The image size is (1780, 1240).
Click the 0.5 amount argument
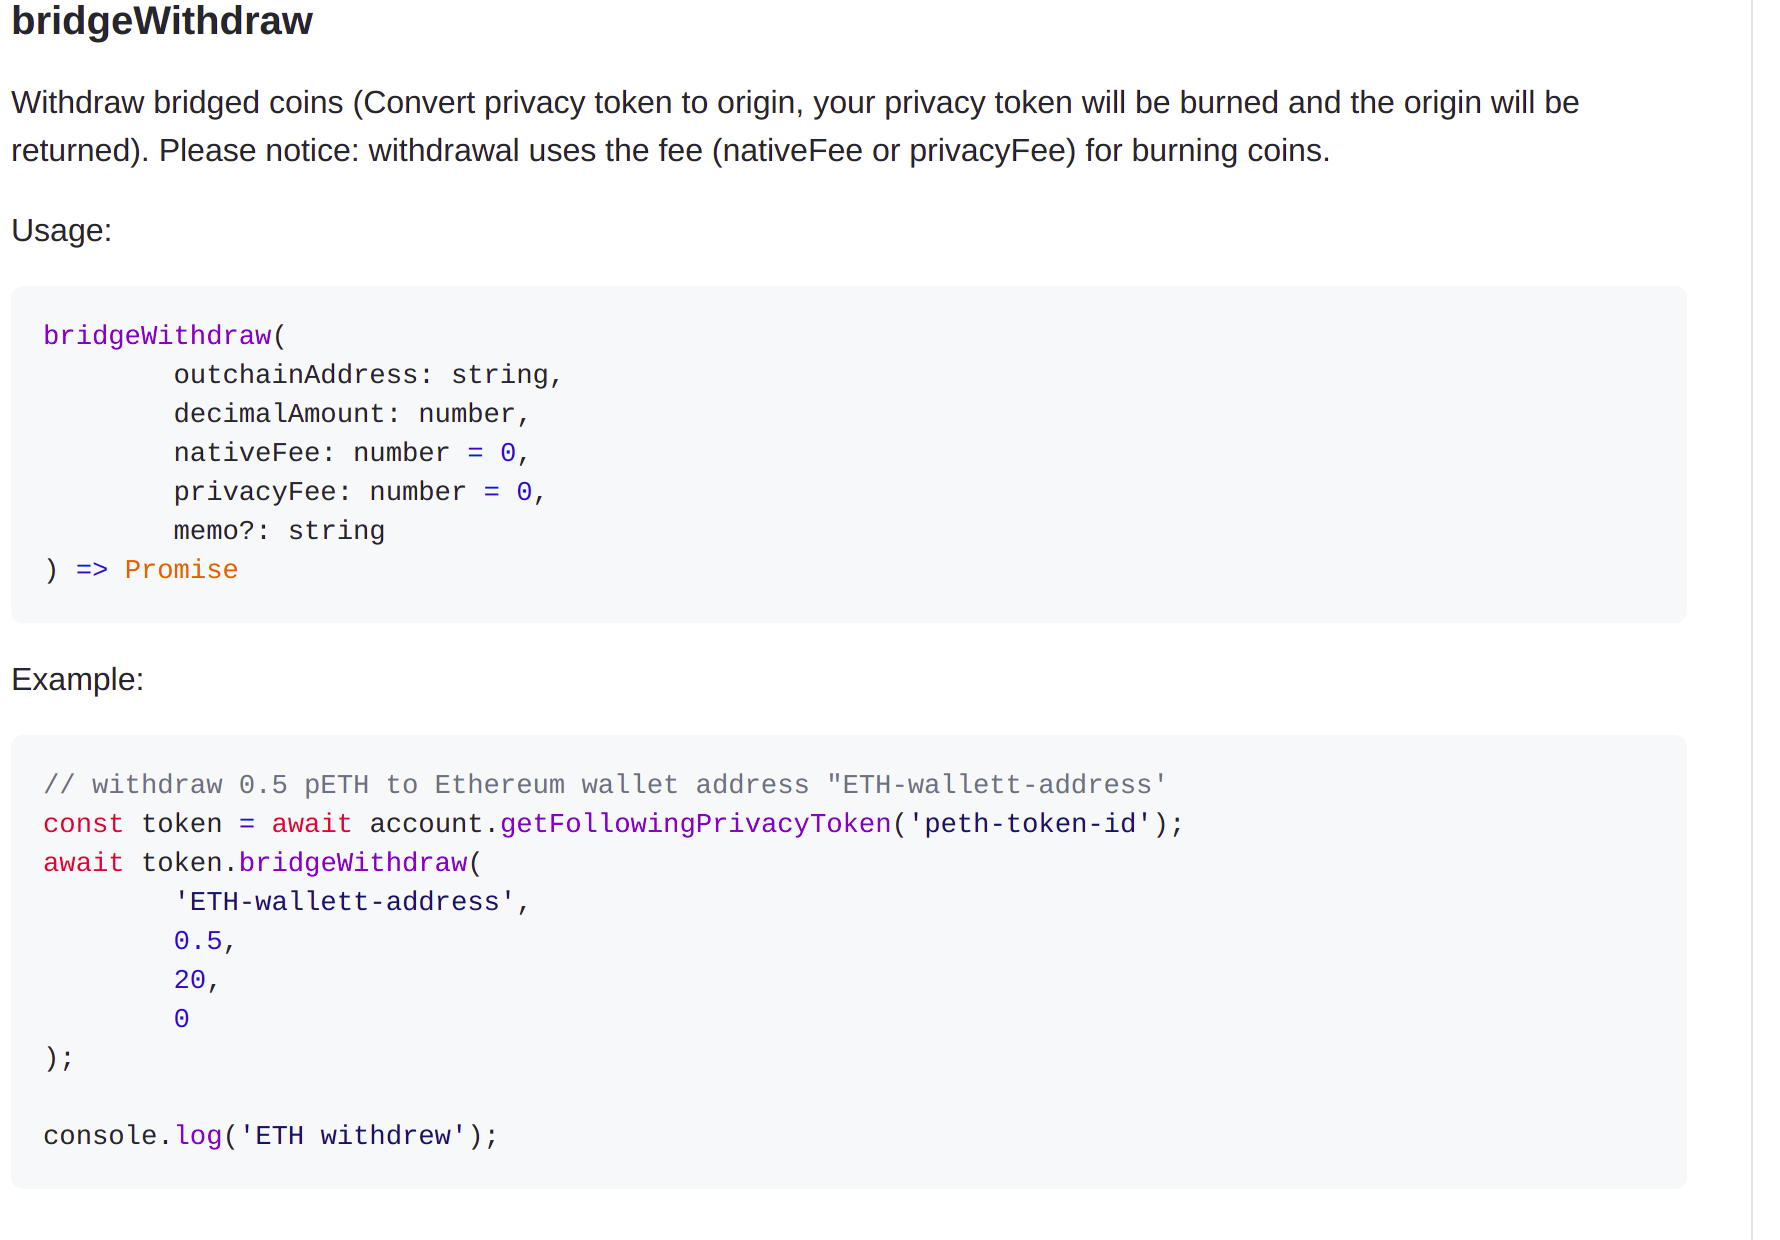[x=198, y=941]
